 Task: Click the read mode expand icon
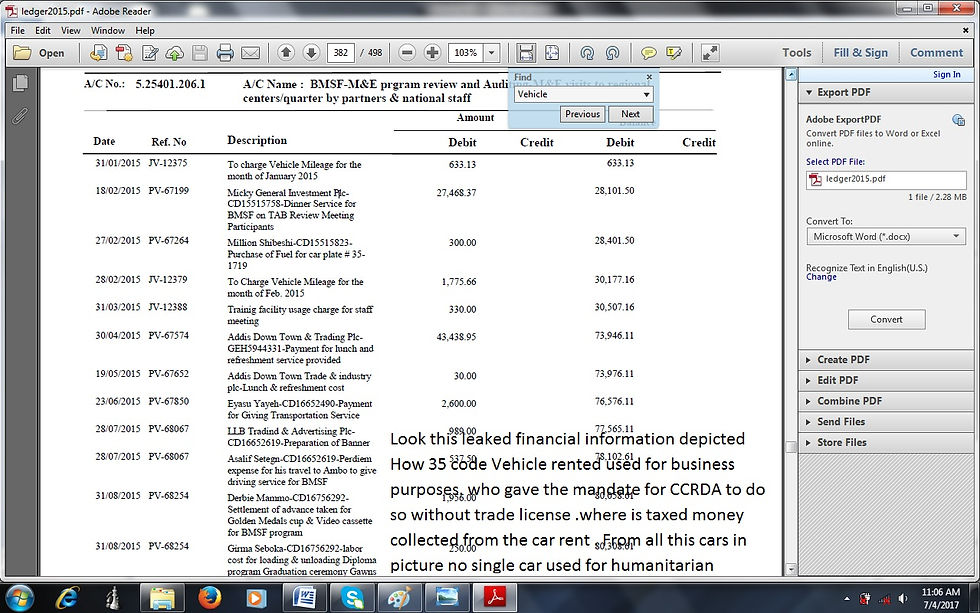point(710,53)
